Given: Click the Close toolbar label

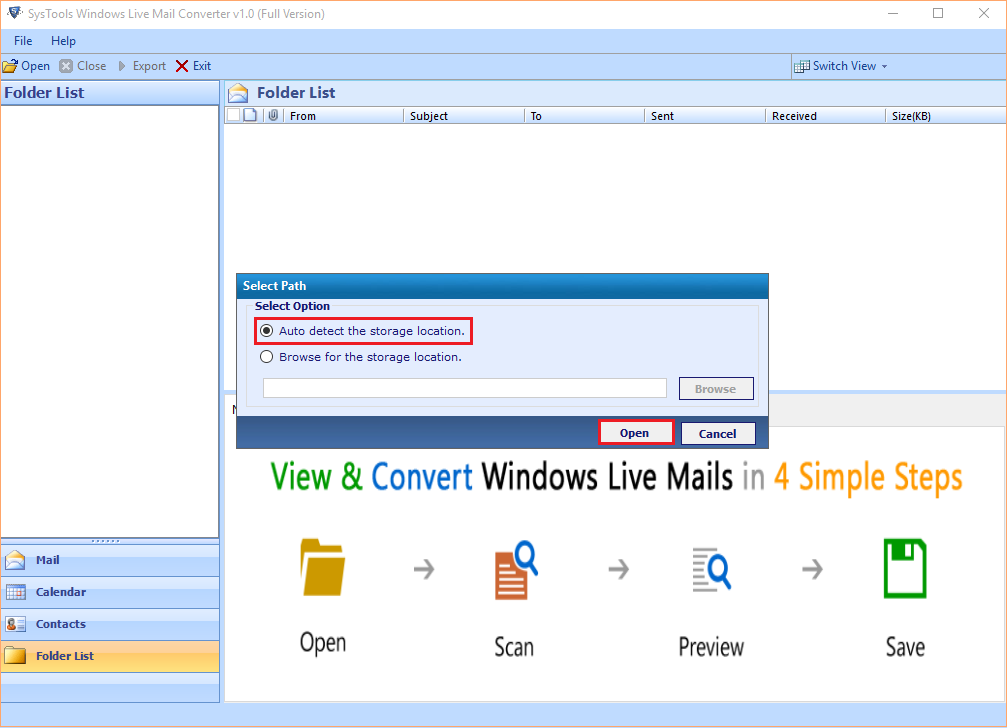Looking at the screenshot, I should tap(91, 66).
